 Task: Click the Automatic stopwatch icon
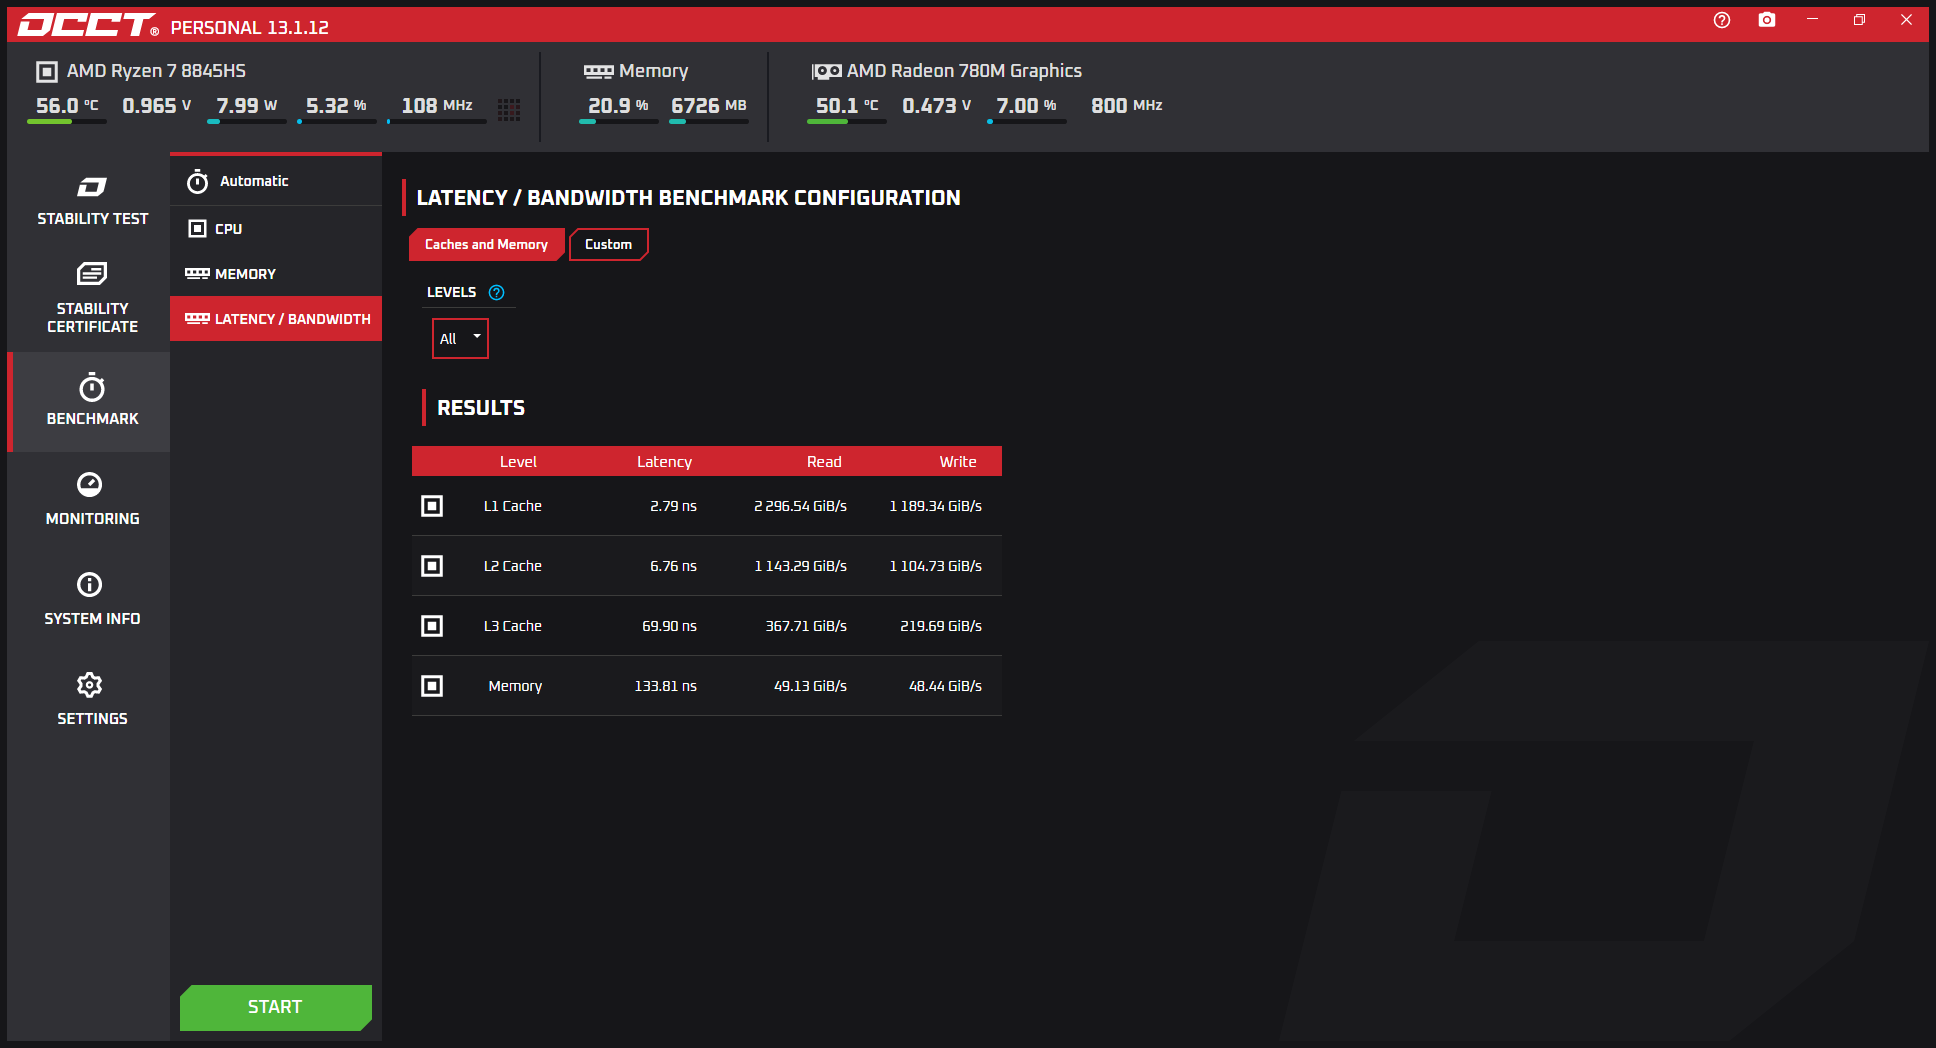click(x=198, y=181)
